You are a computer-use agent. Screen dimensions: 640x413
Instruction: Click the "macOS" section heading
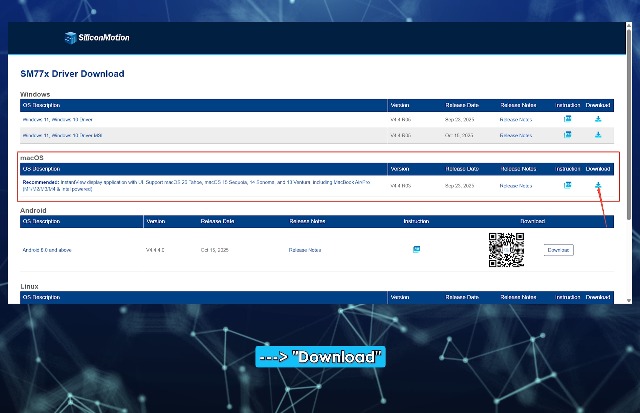(32, 158)
